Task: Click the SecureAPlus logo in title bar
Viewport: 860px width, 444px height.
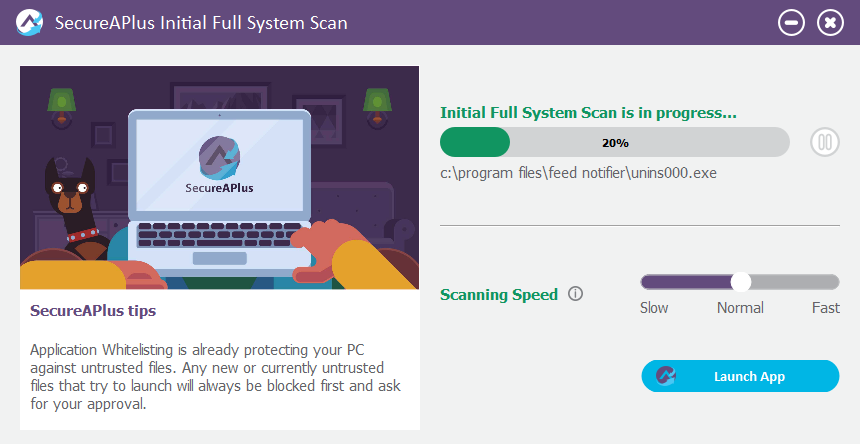Action: click(x=29, y=22)
